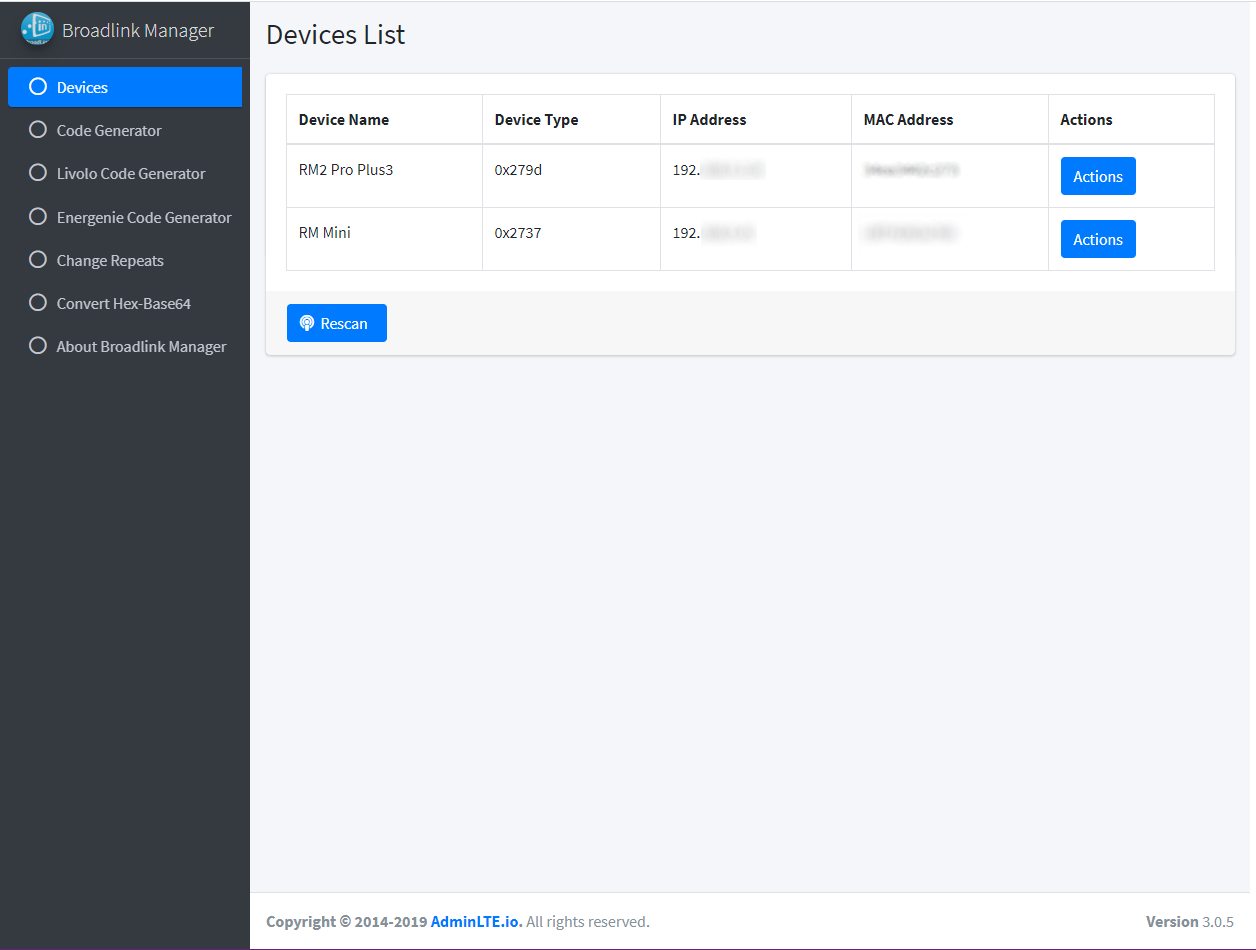Click the Rescan button to scan for devices
This screenshot has height=950, width=1256.
coord(337,323)
